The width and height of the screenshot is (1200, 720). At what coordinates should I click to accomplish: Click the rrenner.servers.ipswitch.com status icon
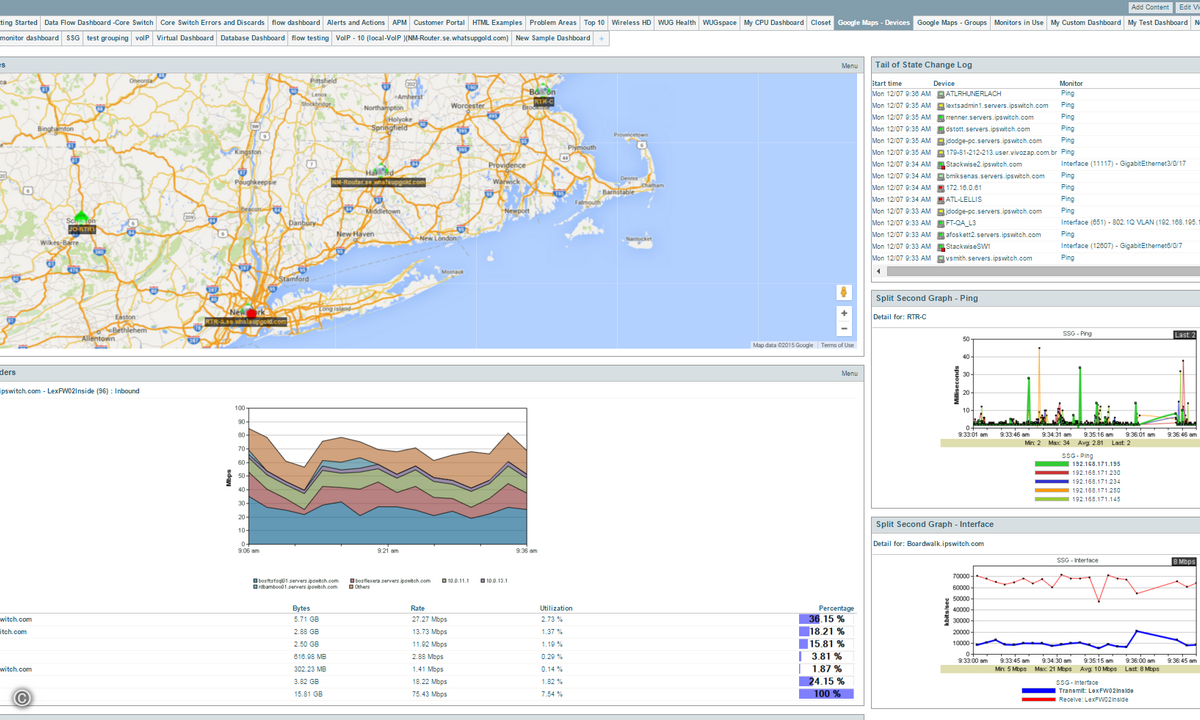[x=939, y=117]
